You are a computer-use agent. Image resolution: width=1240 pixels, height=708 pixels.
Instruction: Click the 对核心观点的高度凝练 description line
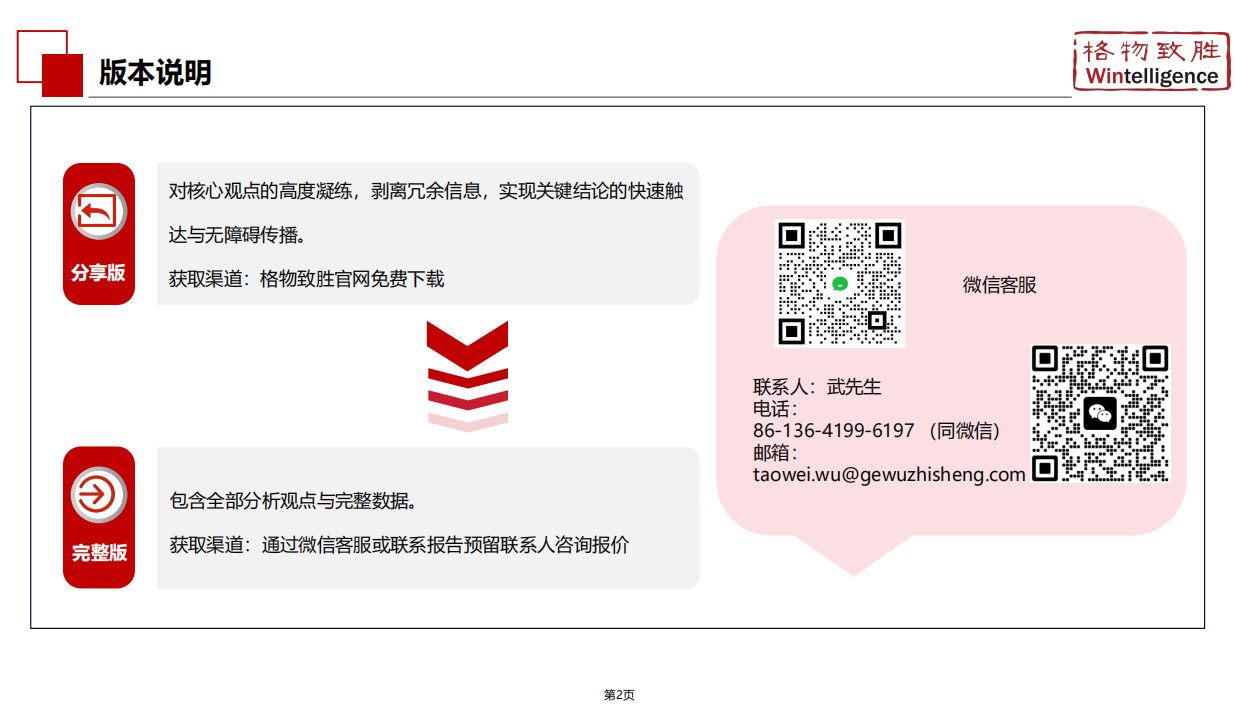coord(426,191)
